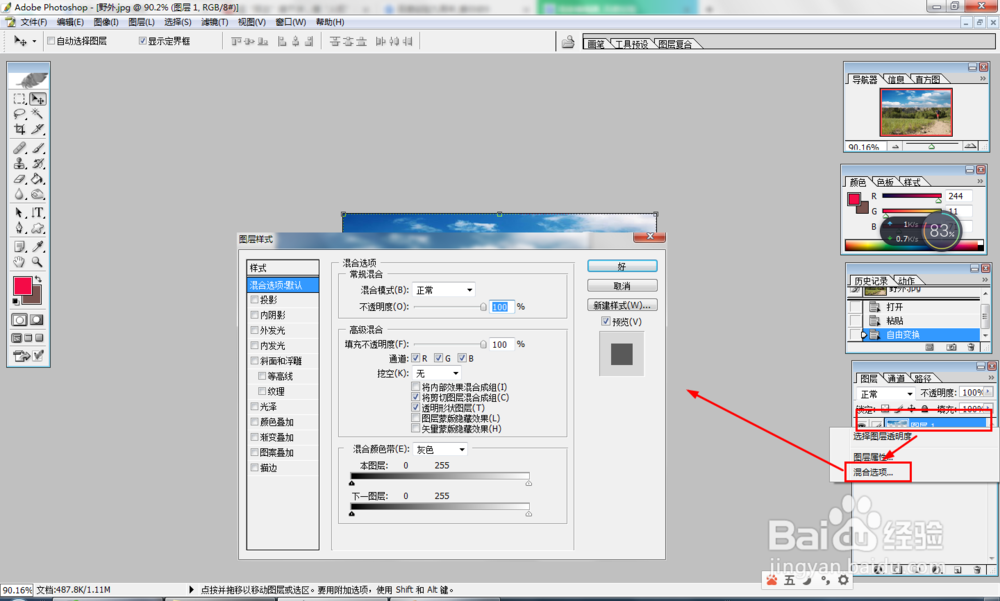Viewport: 1000px width, 601px height.
Task: Click the 填充不透明度 fill slider handle
Action: pos(483,345)
